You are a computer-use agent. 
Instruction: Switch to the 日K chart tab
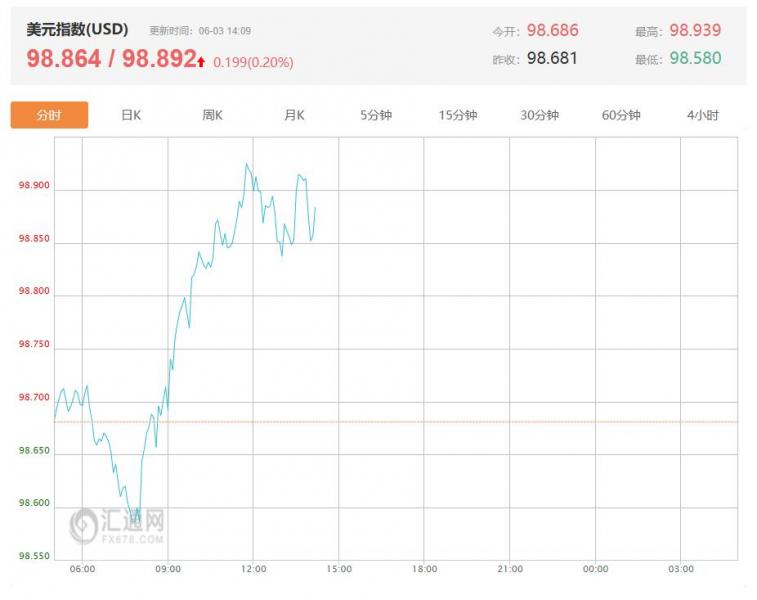point(131,115)
